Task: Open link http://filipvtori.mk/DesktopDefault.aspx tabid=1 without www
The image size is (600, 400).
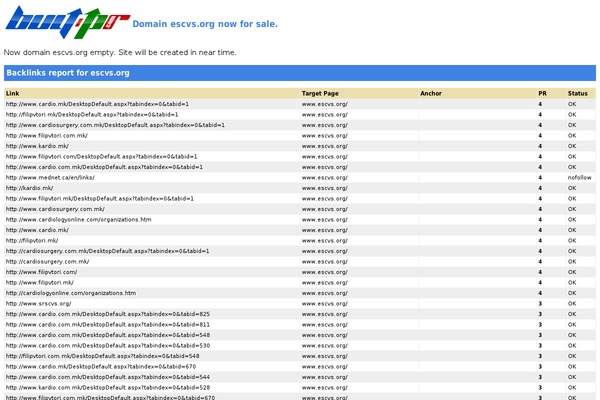Action: pyautogui.click(x=92, y=114)
